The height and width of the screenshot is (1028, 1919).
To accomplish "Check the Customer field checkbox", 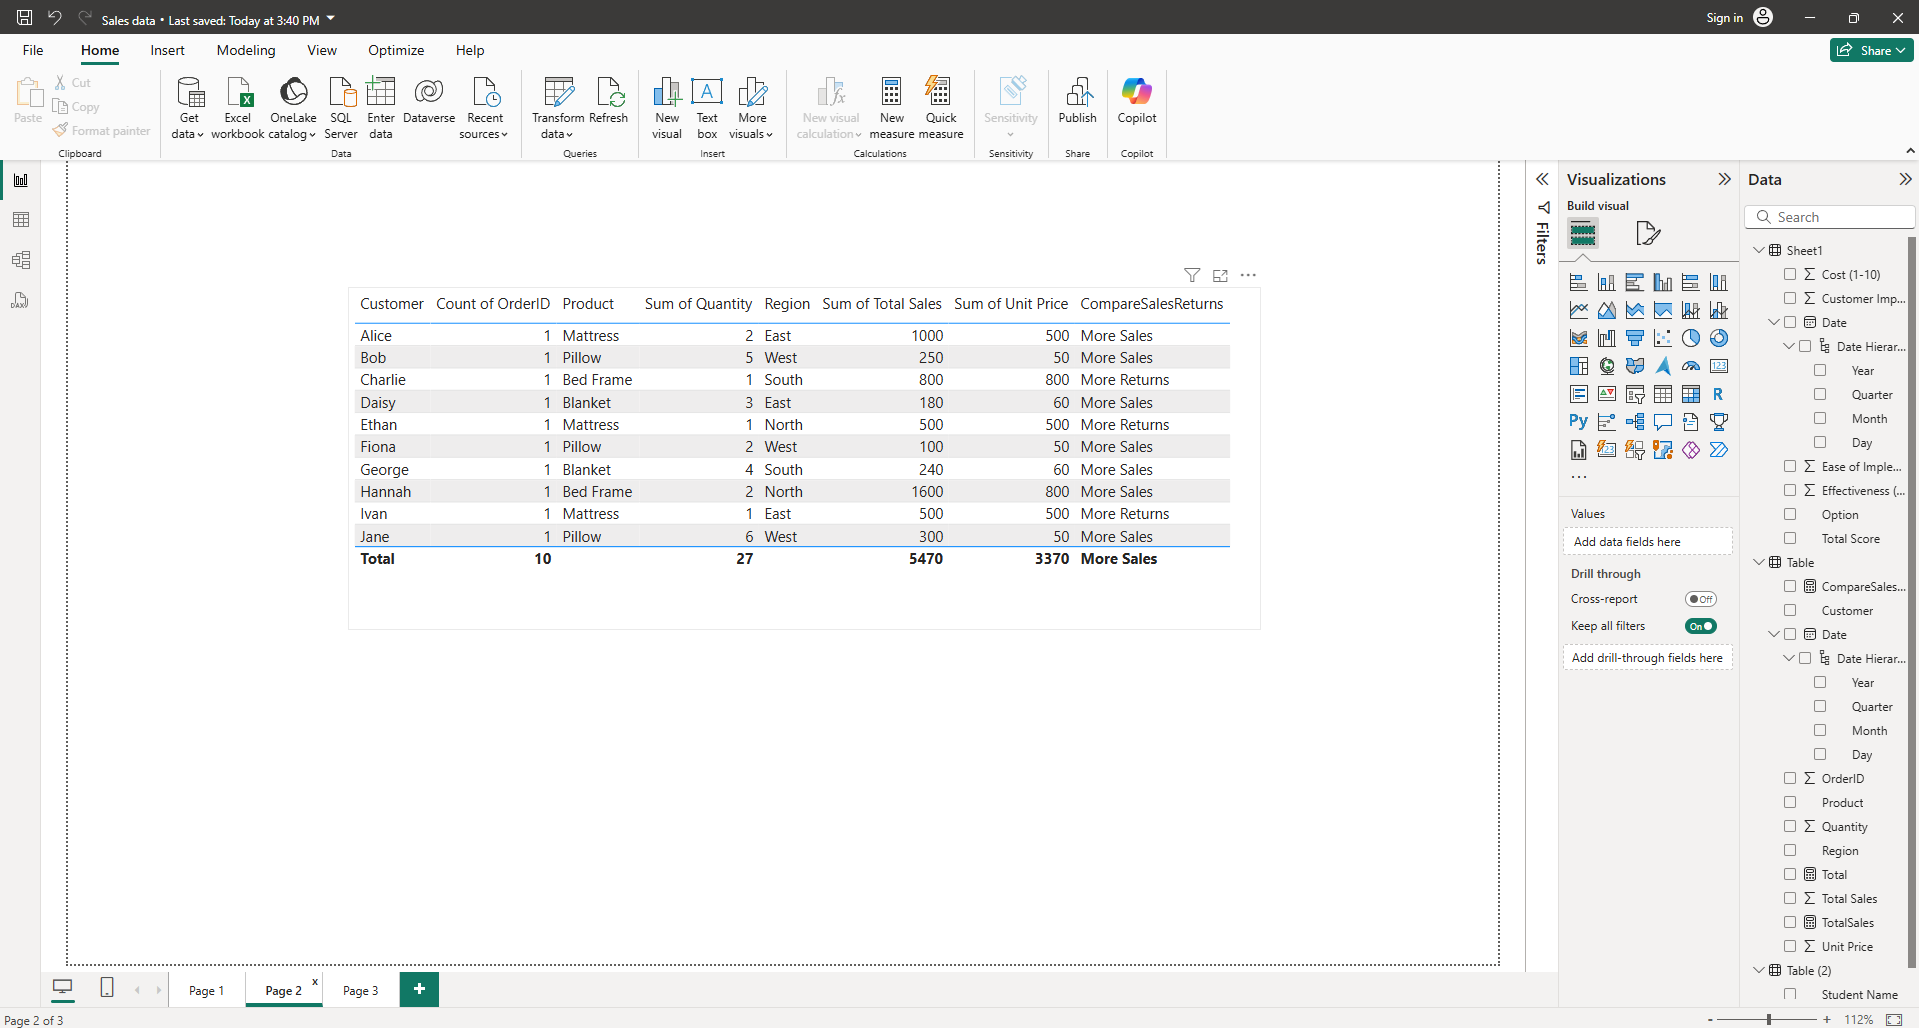I will pyautogui.click(x=1790, y=611).
